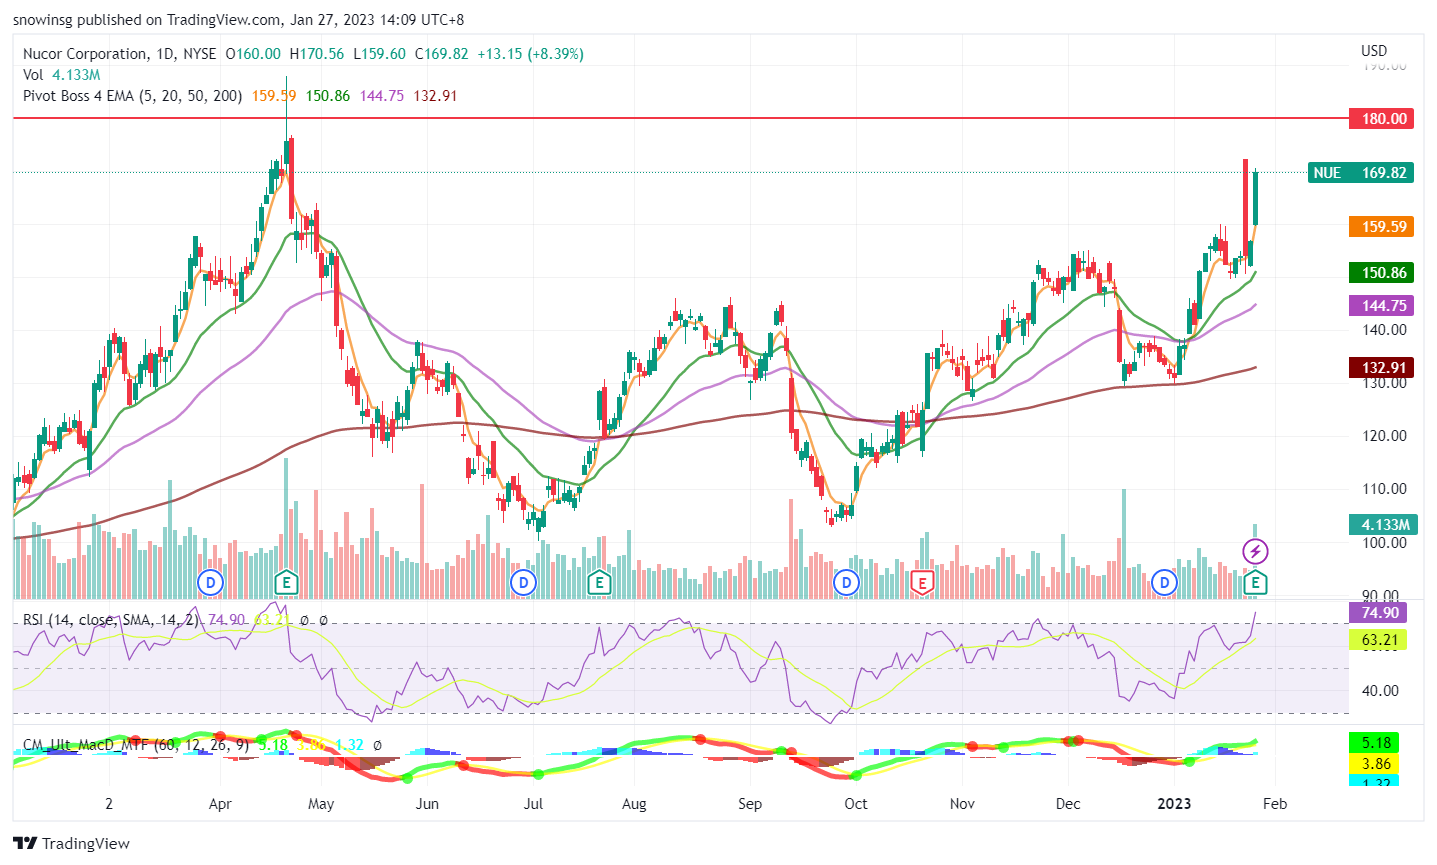This screenshot has width=1437, height=865.
Task: Click the dividend D marker before July
Action: tap(523, 582)
